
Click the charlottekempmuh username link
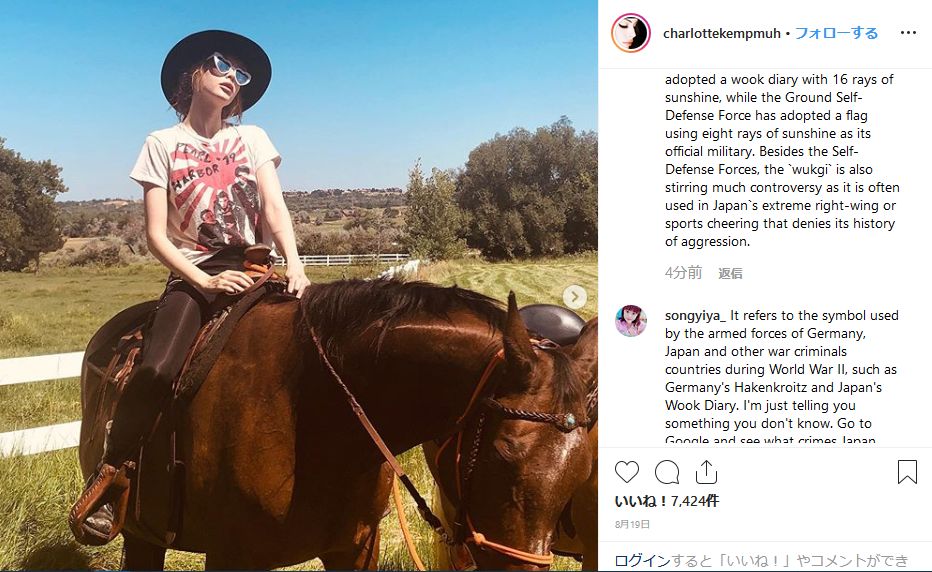click(722, 34)
